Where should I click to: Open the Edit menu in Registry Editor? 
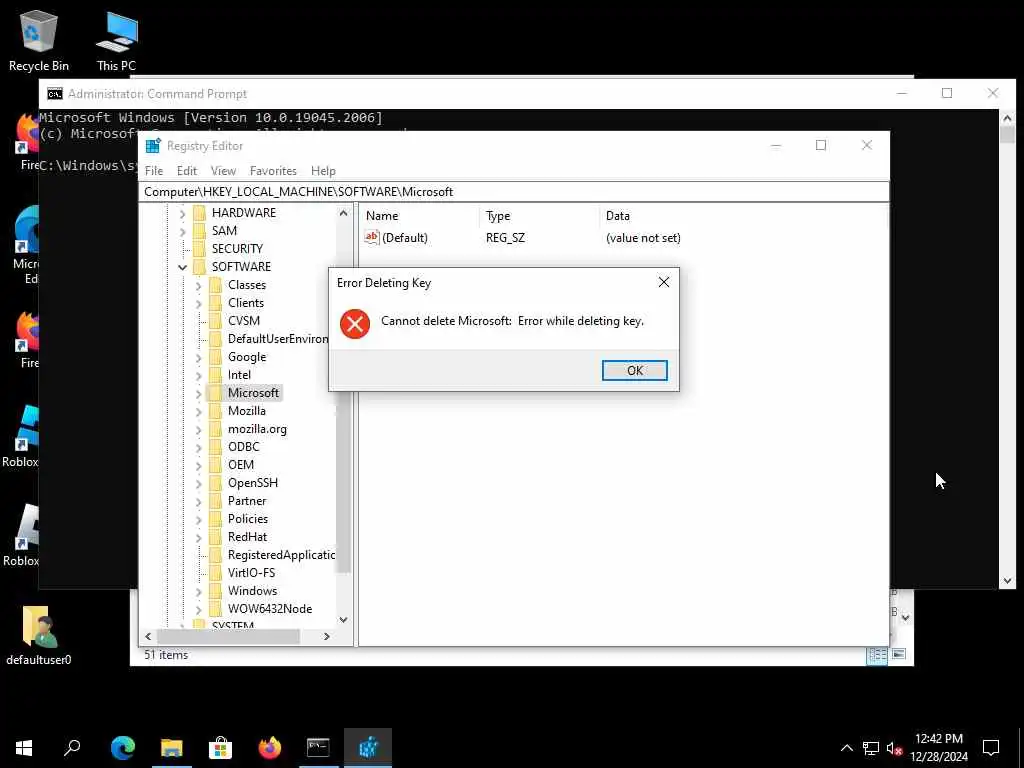click(x=187, y=170)
